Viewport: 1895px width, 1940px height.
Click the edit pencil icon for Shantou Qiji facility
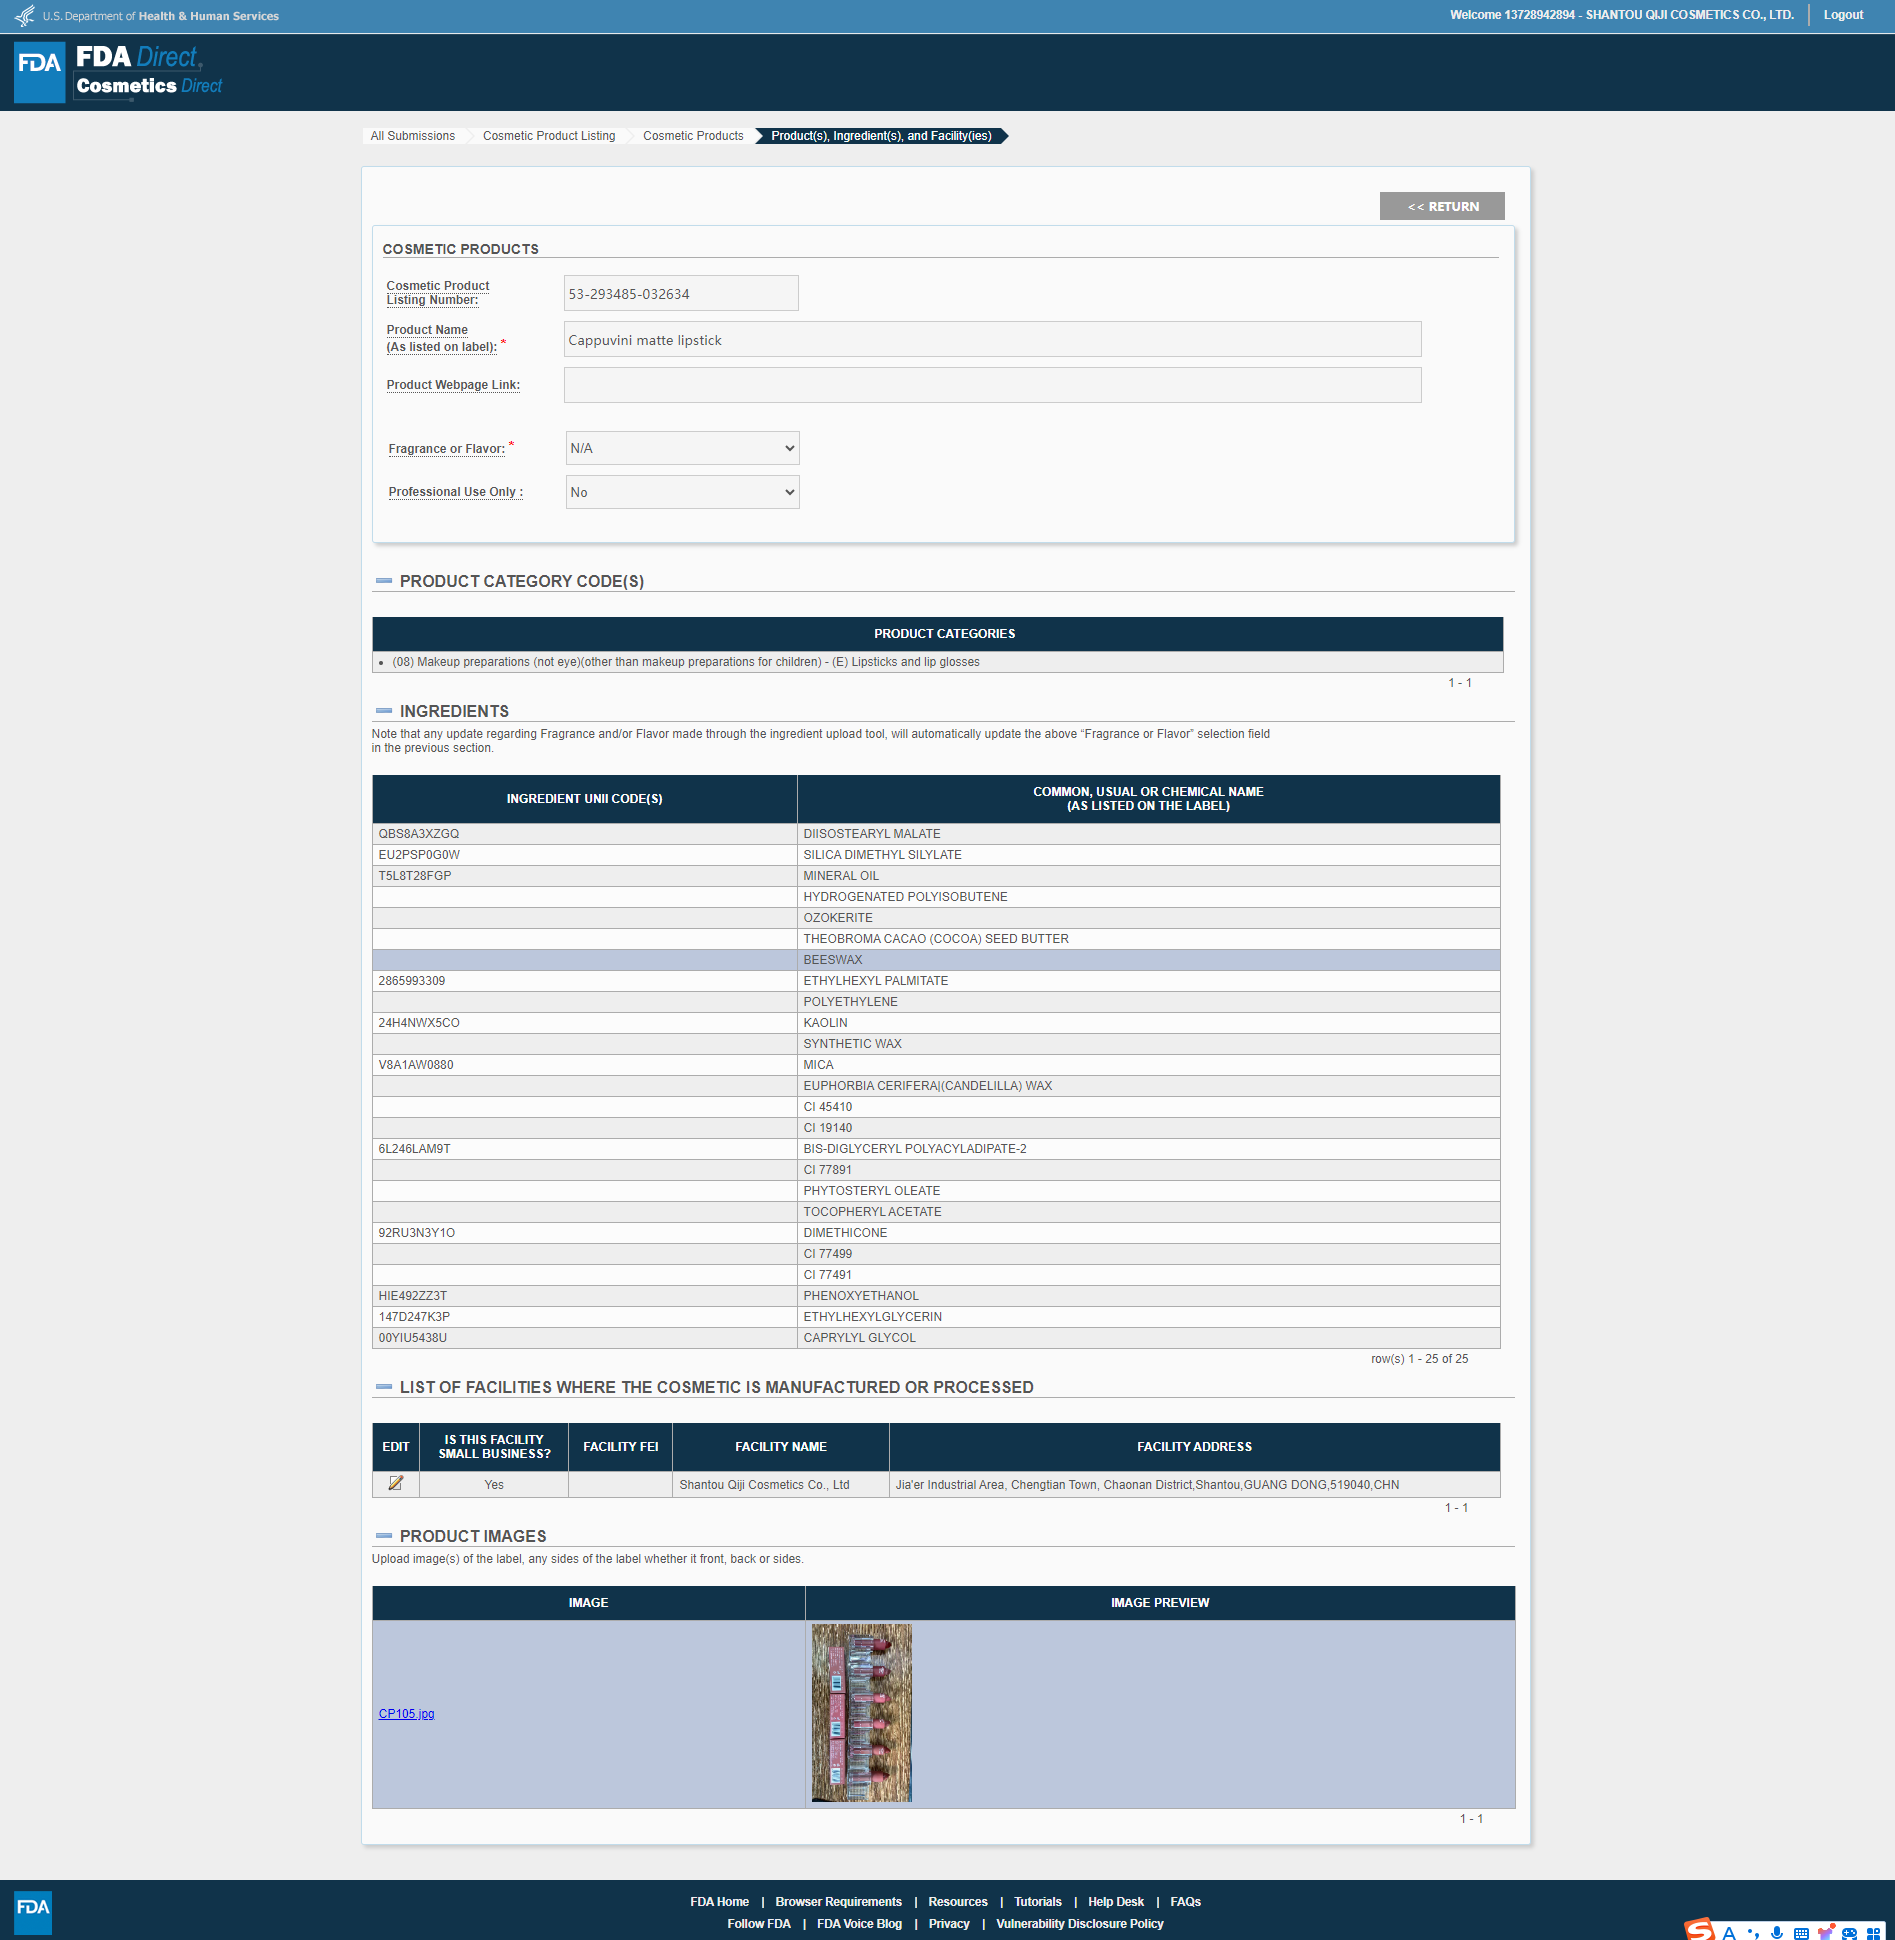(395, 1483)
